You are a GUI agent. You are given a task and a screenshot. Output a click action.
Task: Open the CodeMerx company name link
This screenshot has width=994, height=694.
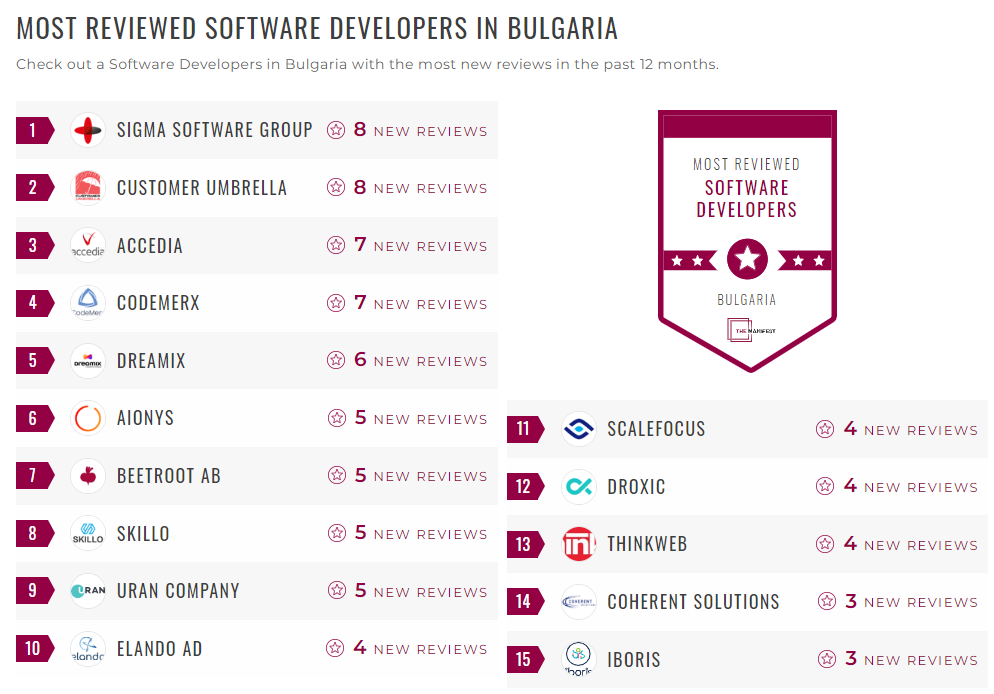158,302
